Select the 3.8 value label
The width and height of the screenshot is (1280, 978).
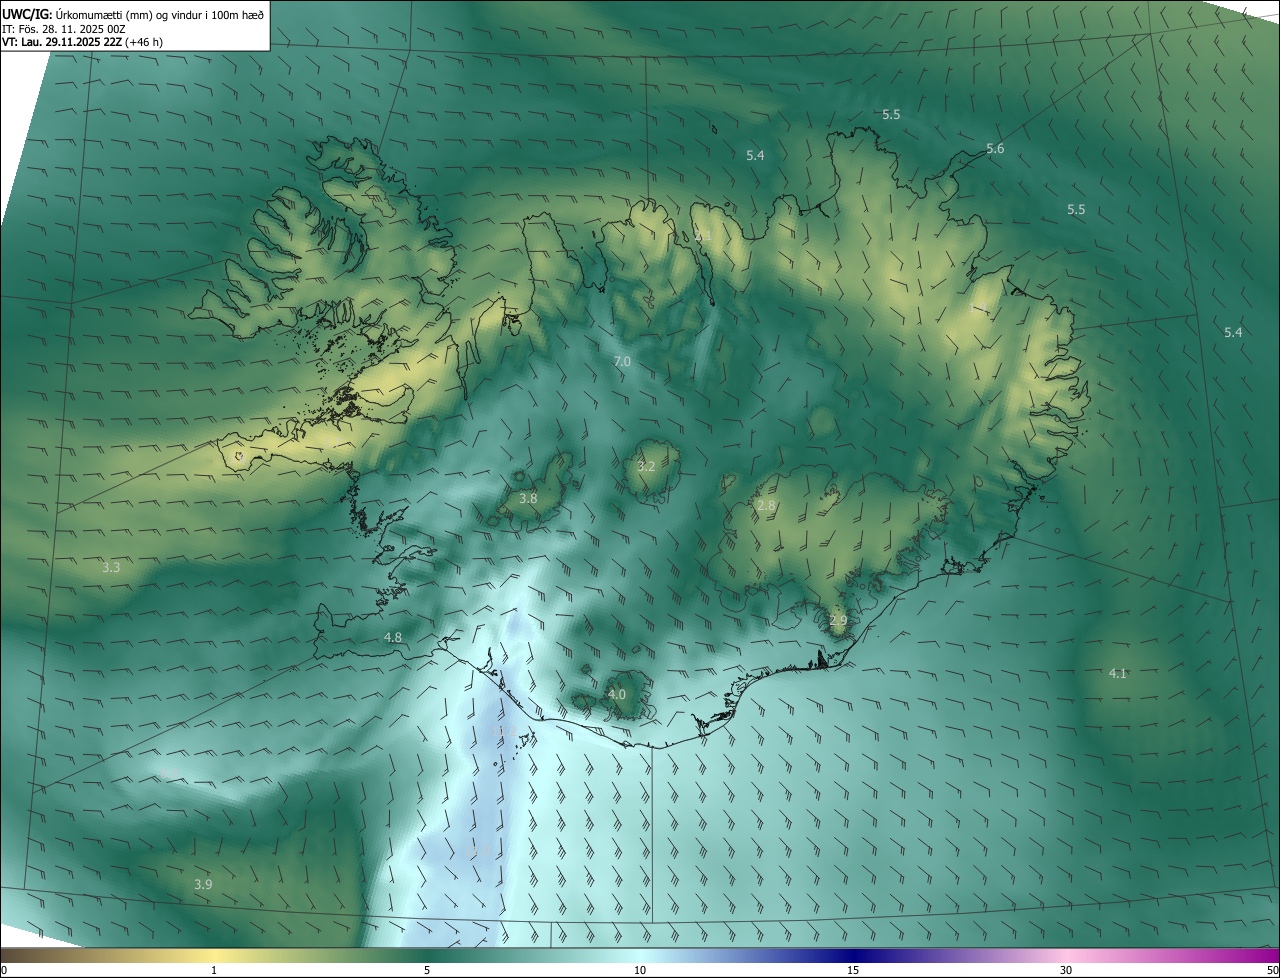pyautogui.click(x=528, y=498)
